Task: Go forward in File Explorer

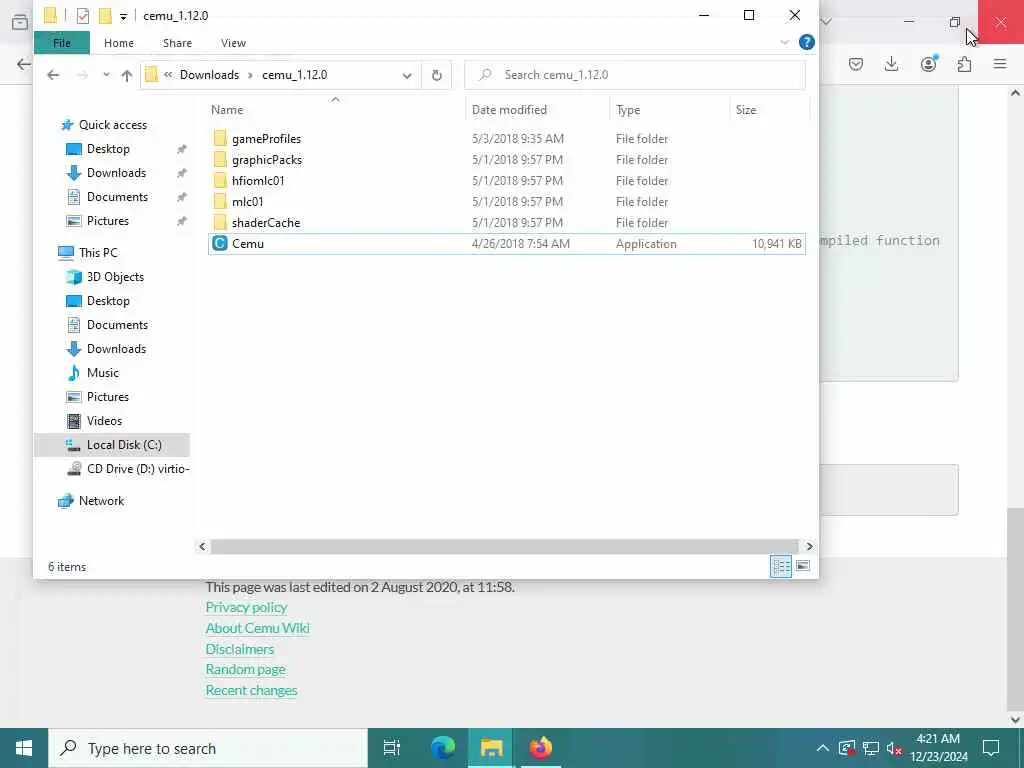Action: [x=82, y=75]
